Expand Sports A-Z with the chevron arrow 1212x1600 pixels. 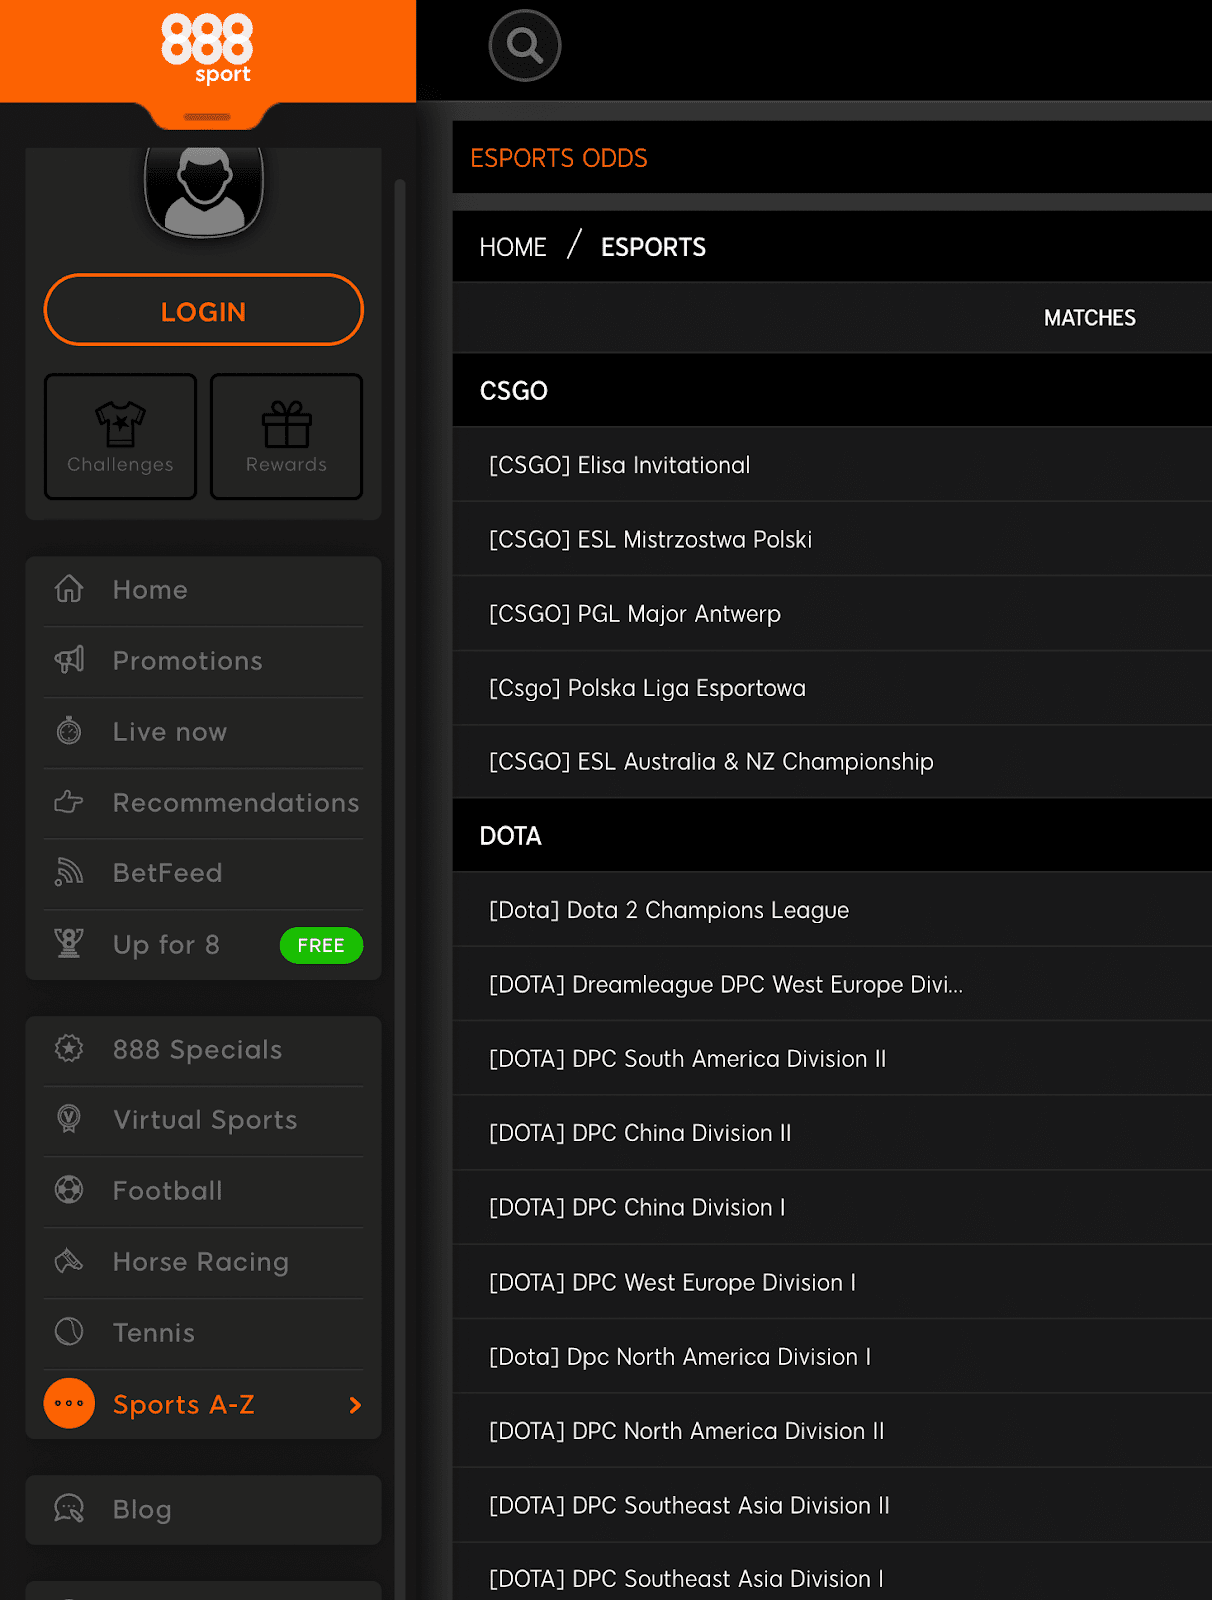355,1405
